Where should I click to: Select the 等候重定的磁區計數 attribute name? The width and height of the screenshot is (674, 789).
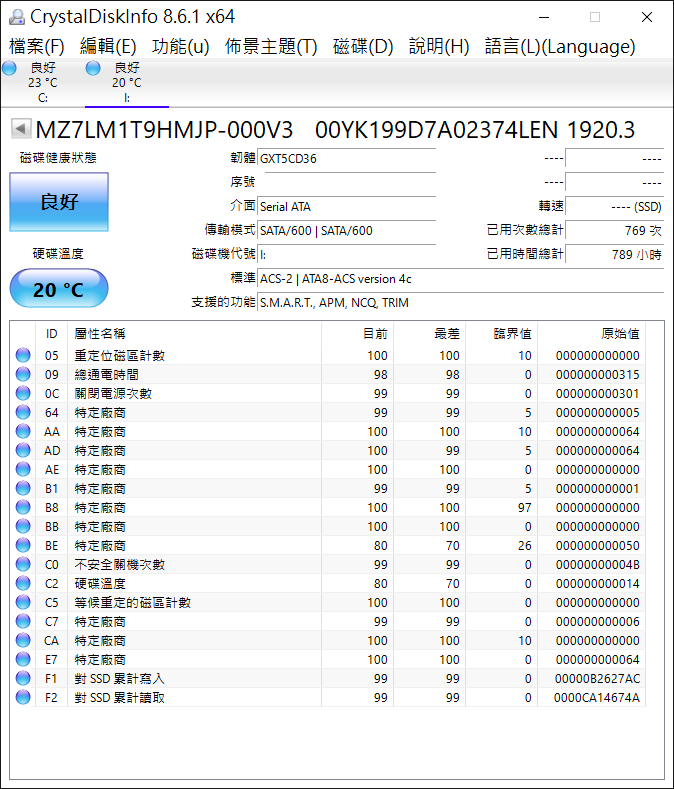132,602
